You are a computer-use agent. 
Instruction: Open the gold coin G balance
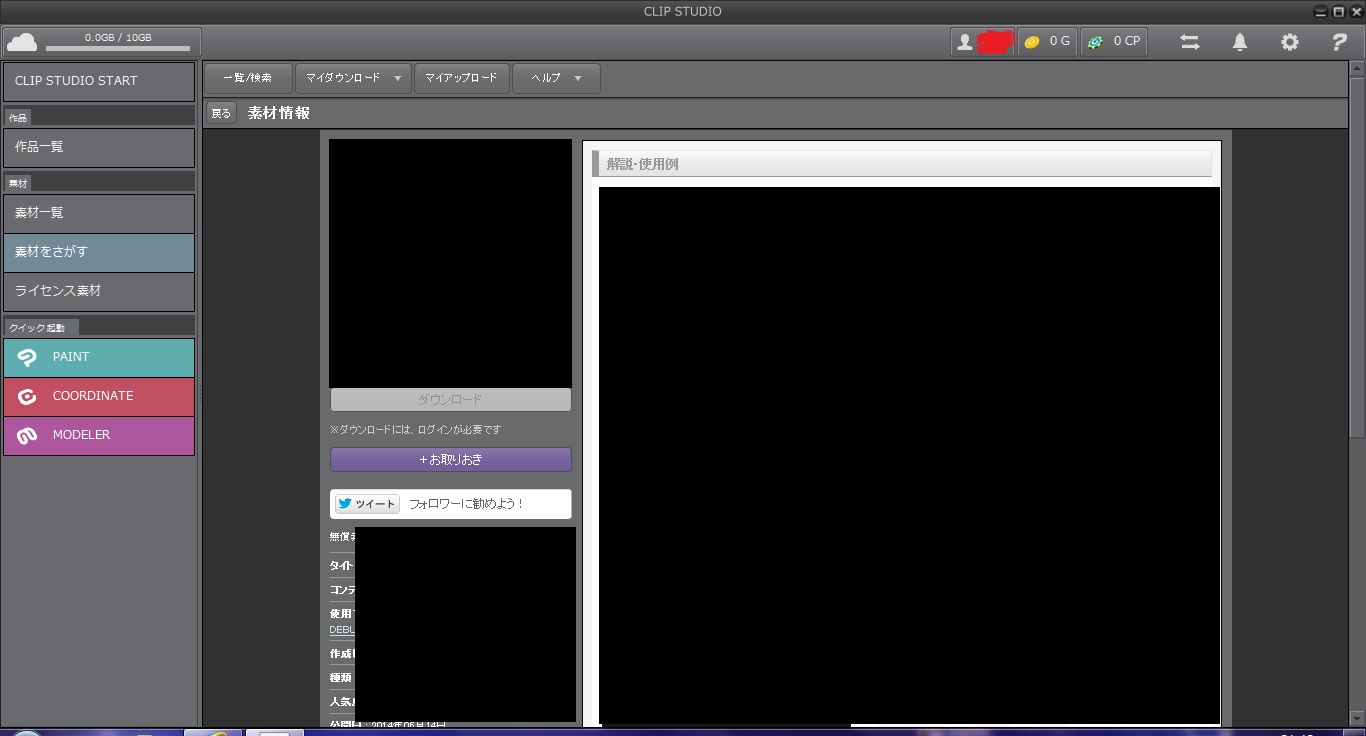[x=1047, y=42]
